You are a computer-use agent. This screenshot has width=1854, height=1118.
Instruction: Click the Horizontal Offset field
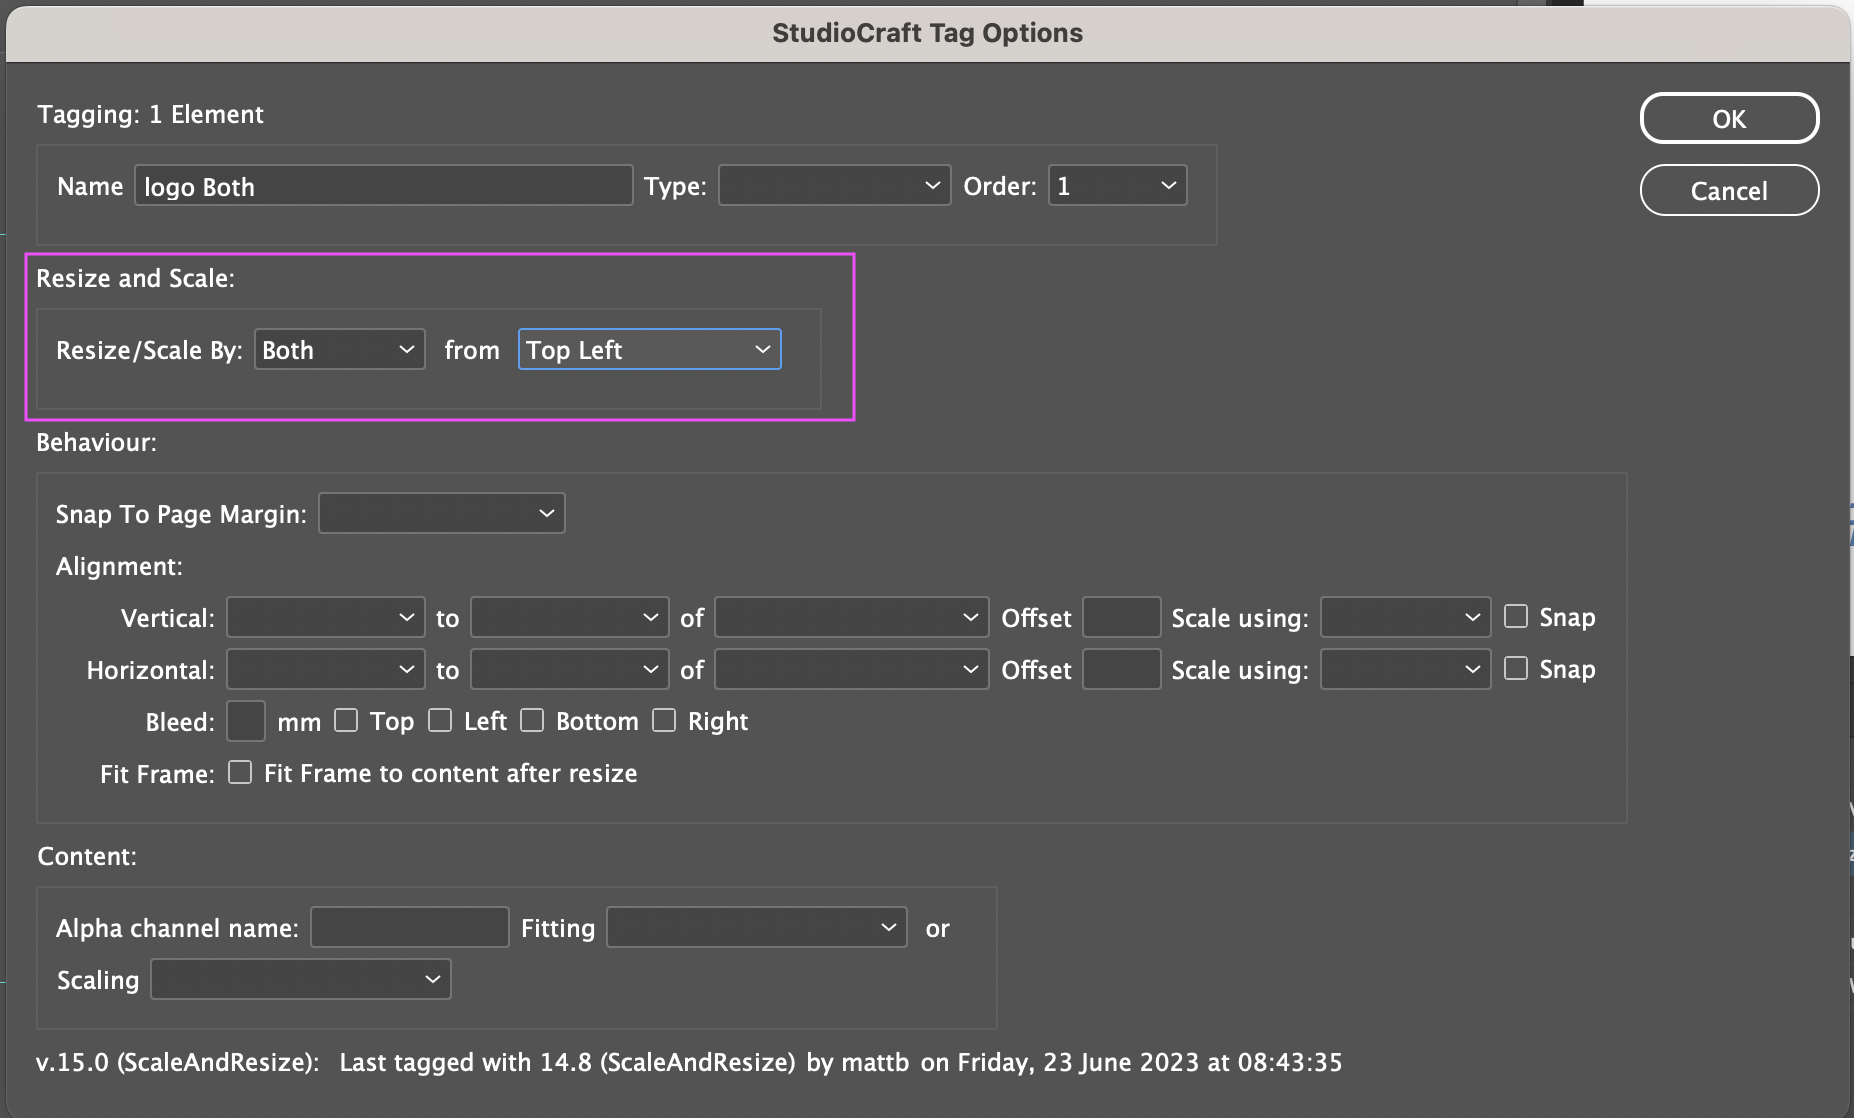(1122, 669)
